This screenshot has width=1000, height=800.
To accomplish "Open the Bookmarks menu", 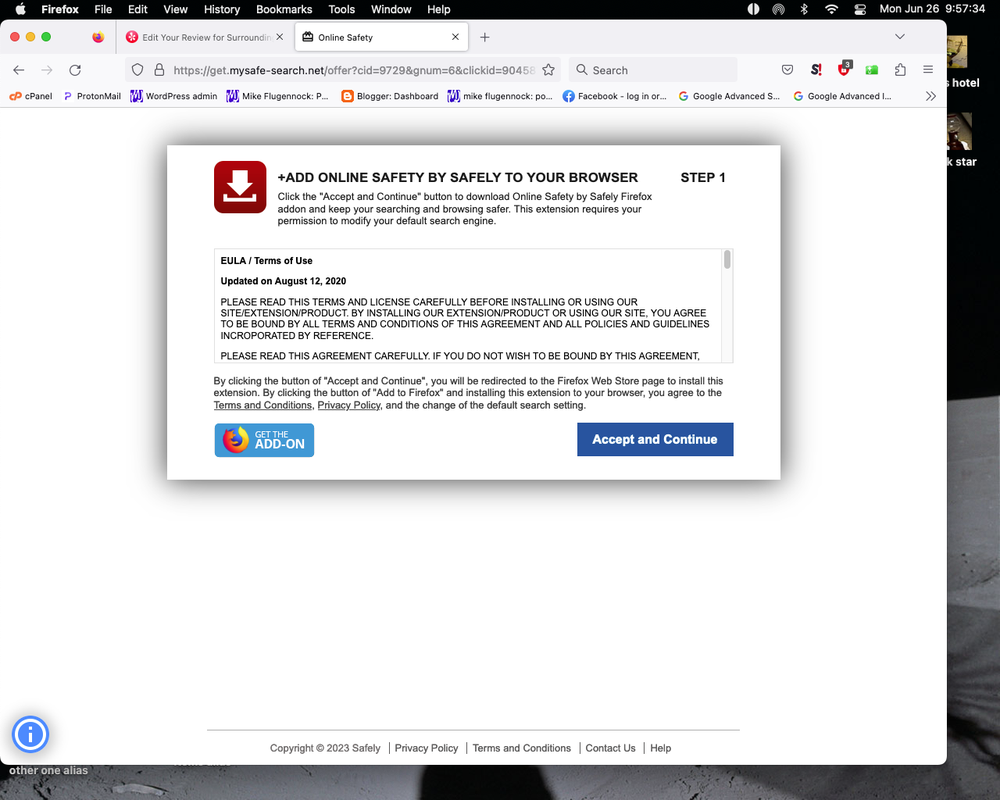I will point(283,9).
